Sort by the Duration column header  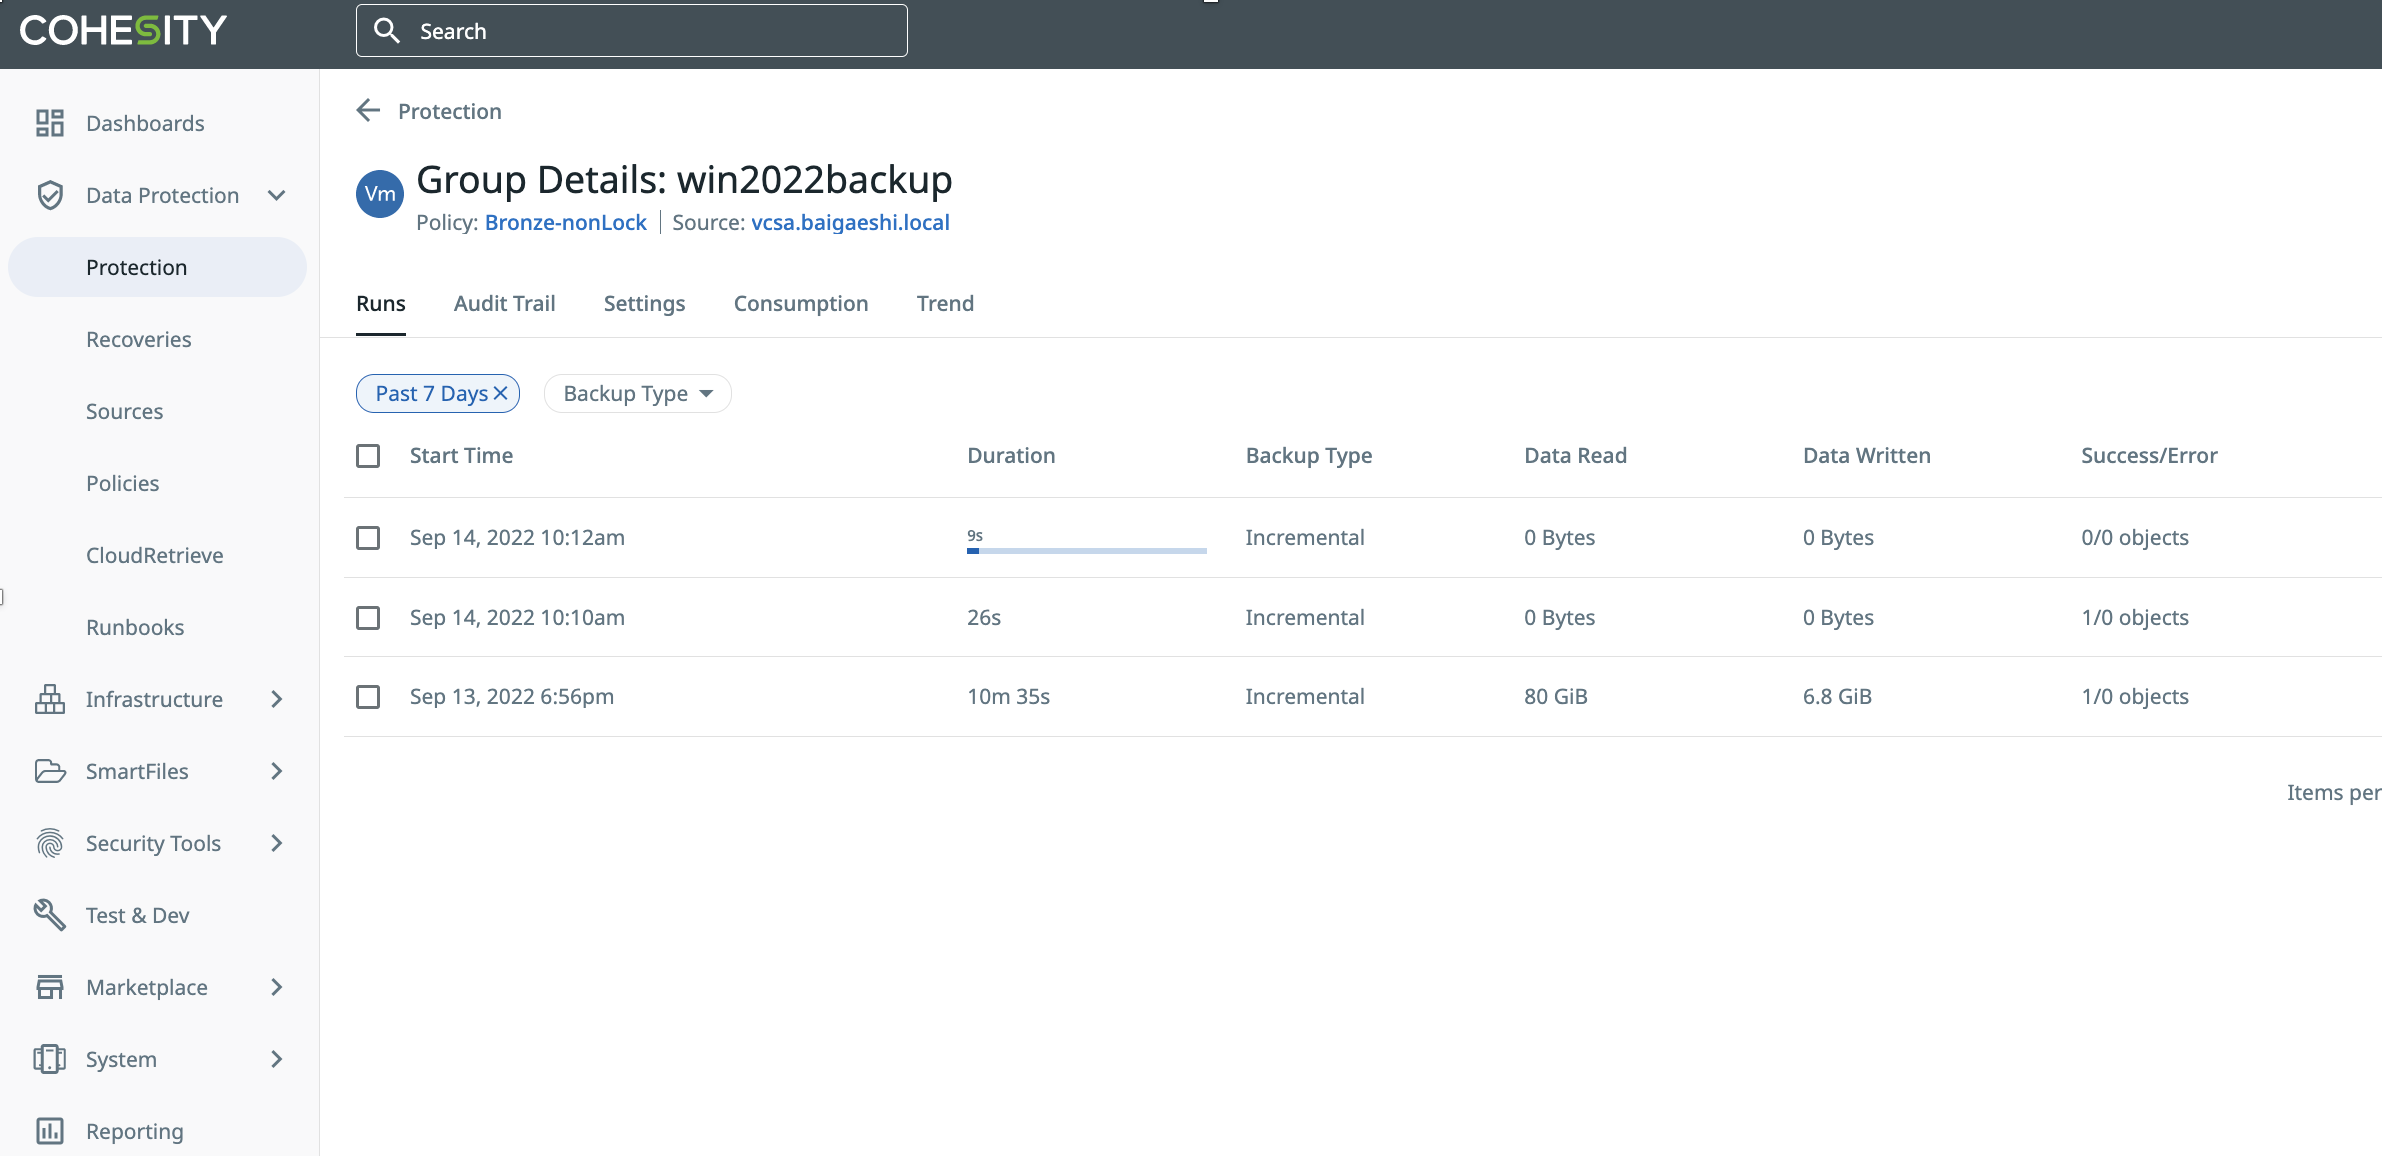(x=1011, y=455)
